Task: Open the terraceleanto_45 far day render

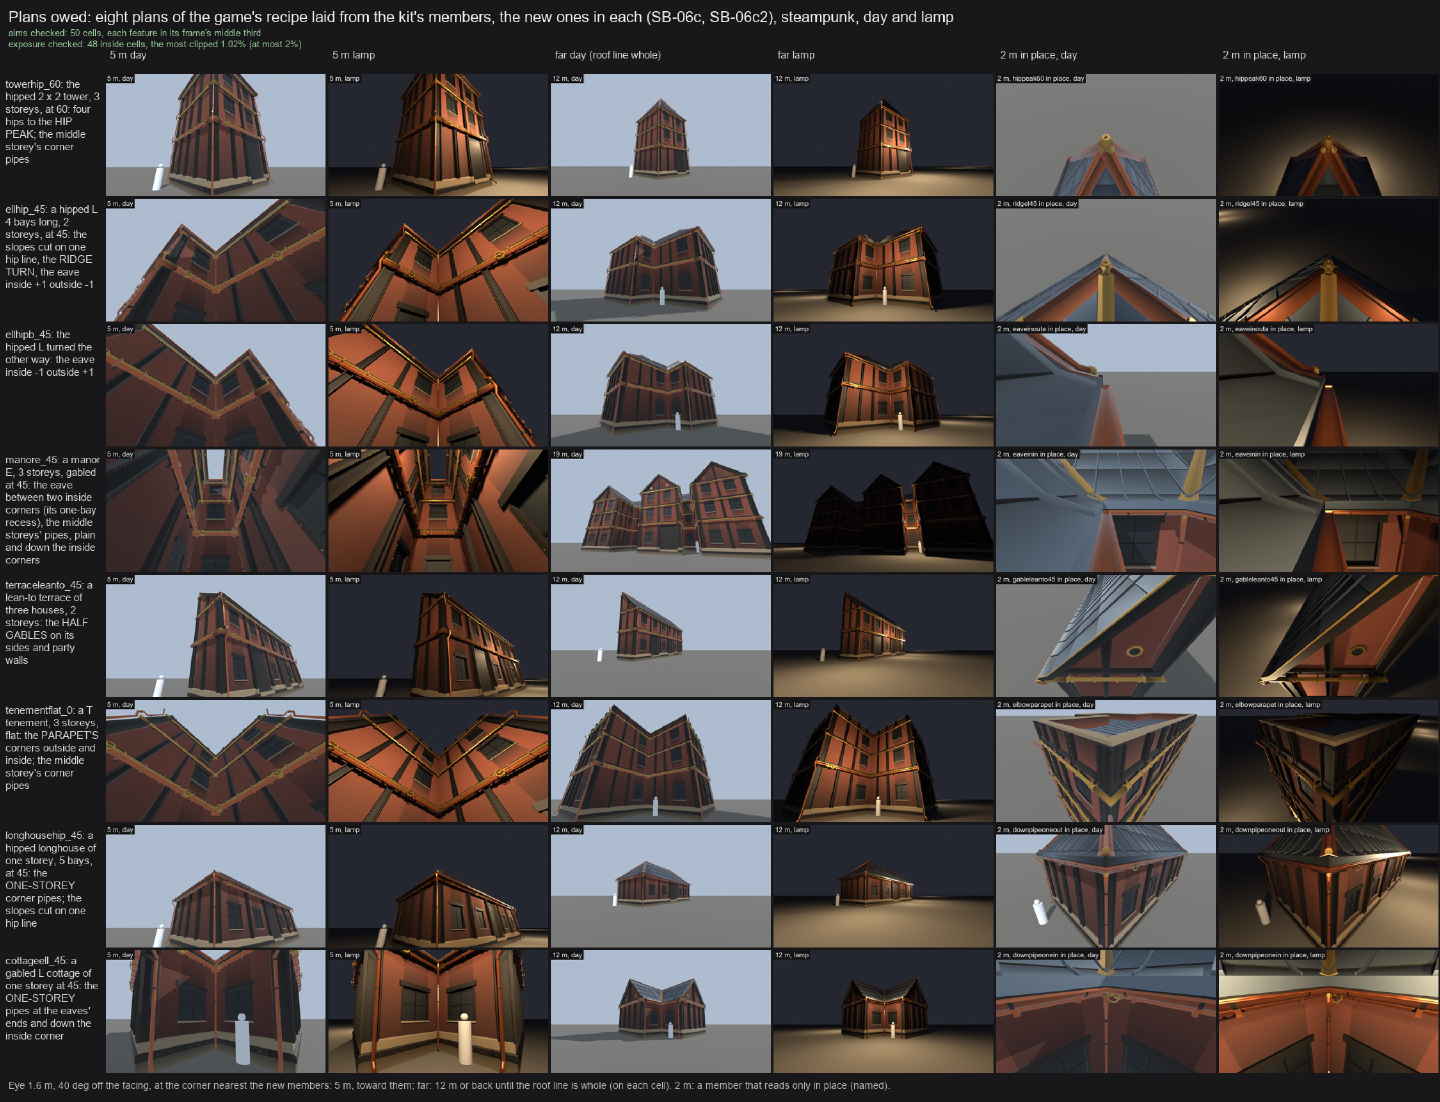Action: (661, 636)
